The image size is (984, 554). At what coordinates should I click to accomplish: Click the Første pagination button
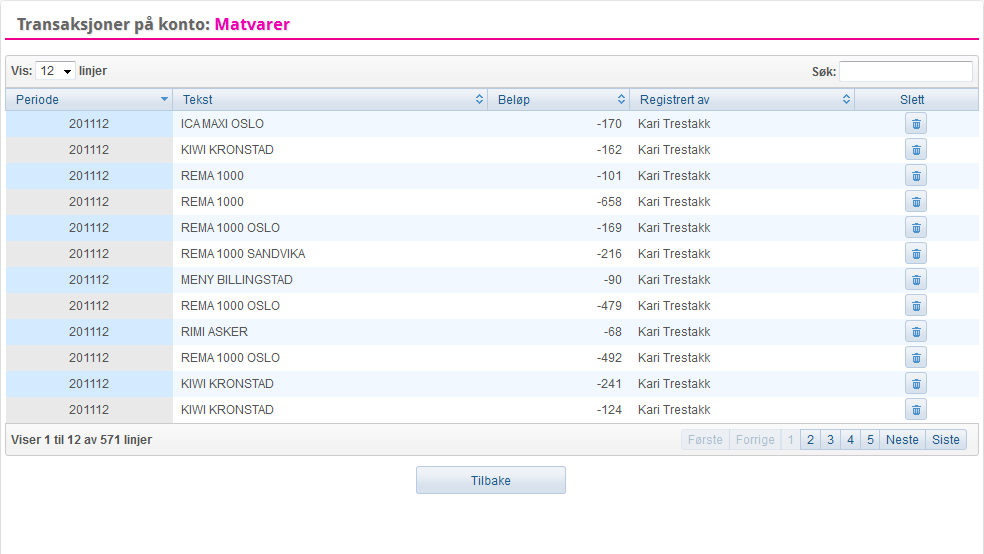[705, 440]
